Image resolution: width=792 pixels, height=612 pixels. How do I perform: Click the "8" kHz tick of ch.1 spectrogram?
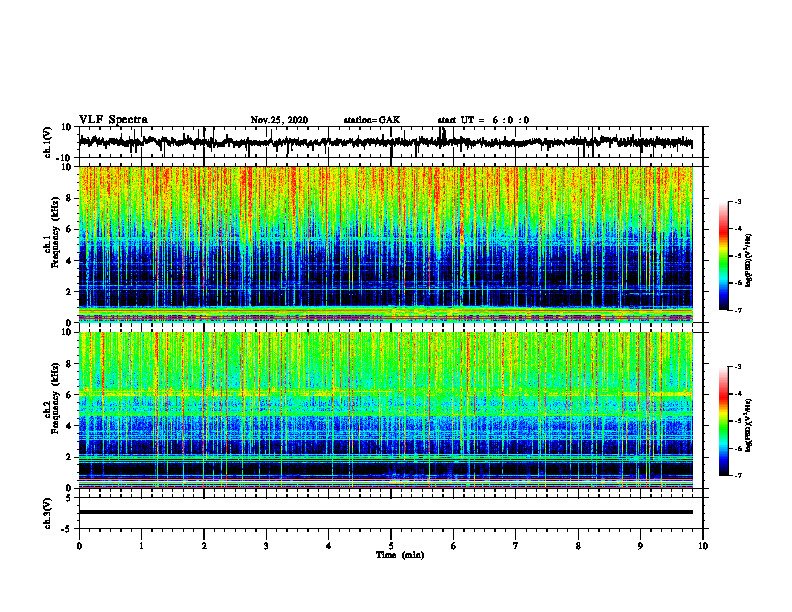coord(69,198)
